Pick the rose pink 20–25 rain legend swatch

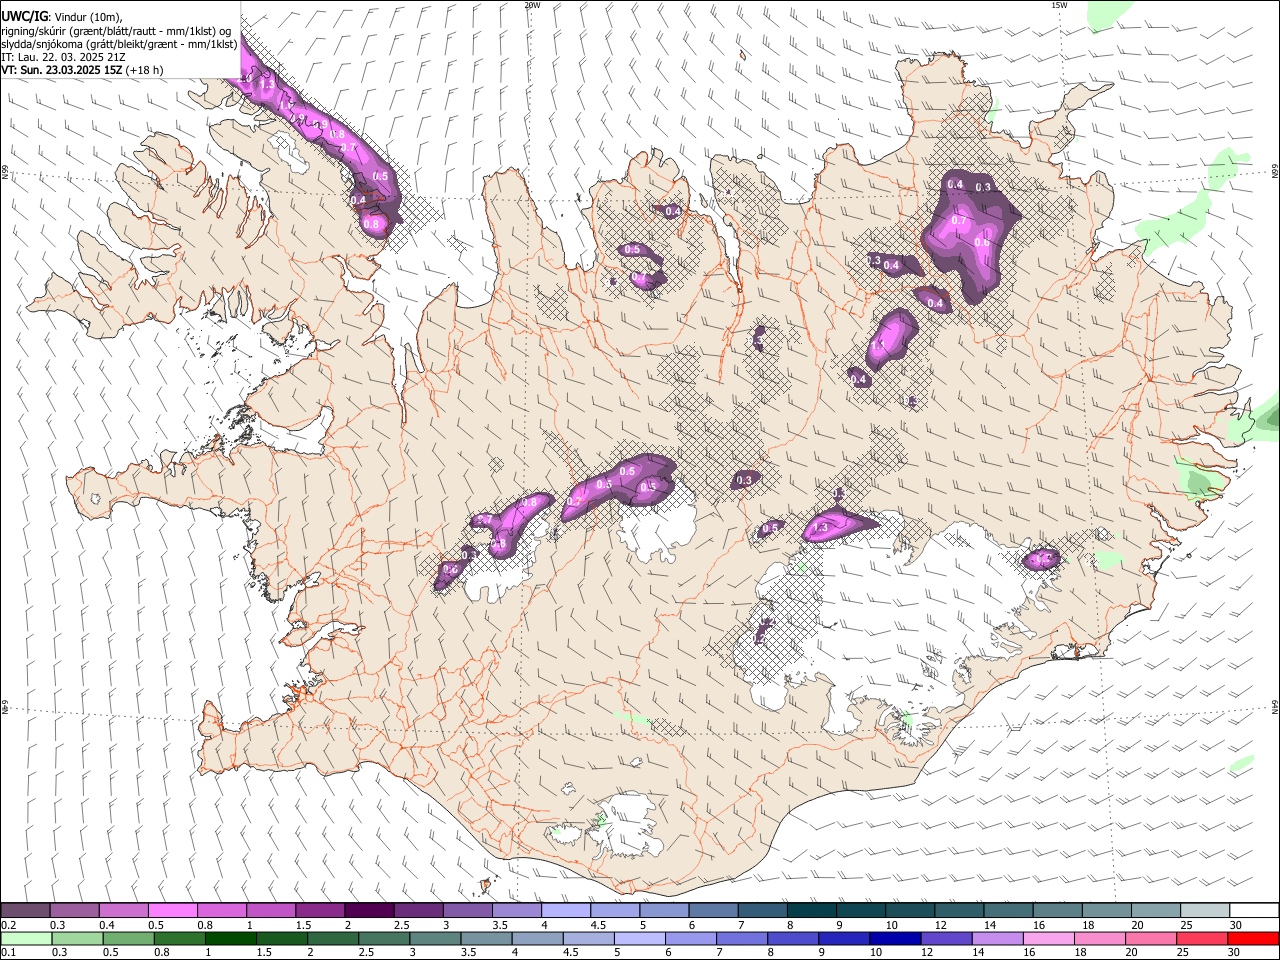pyautogui.click(x=1154, y=938)
